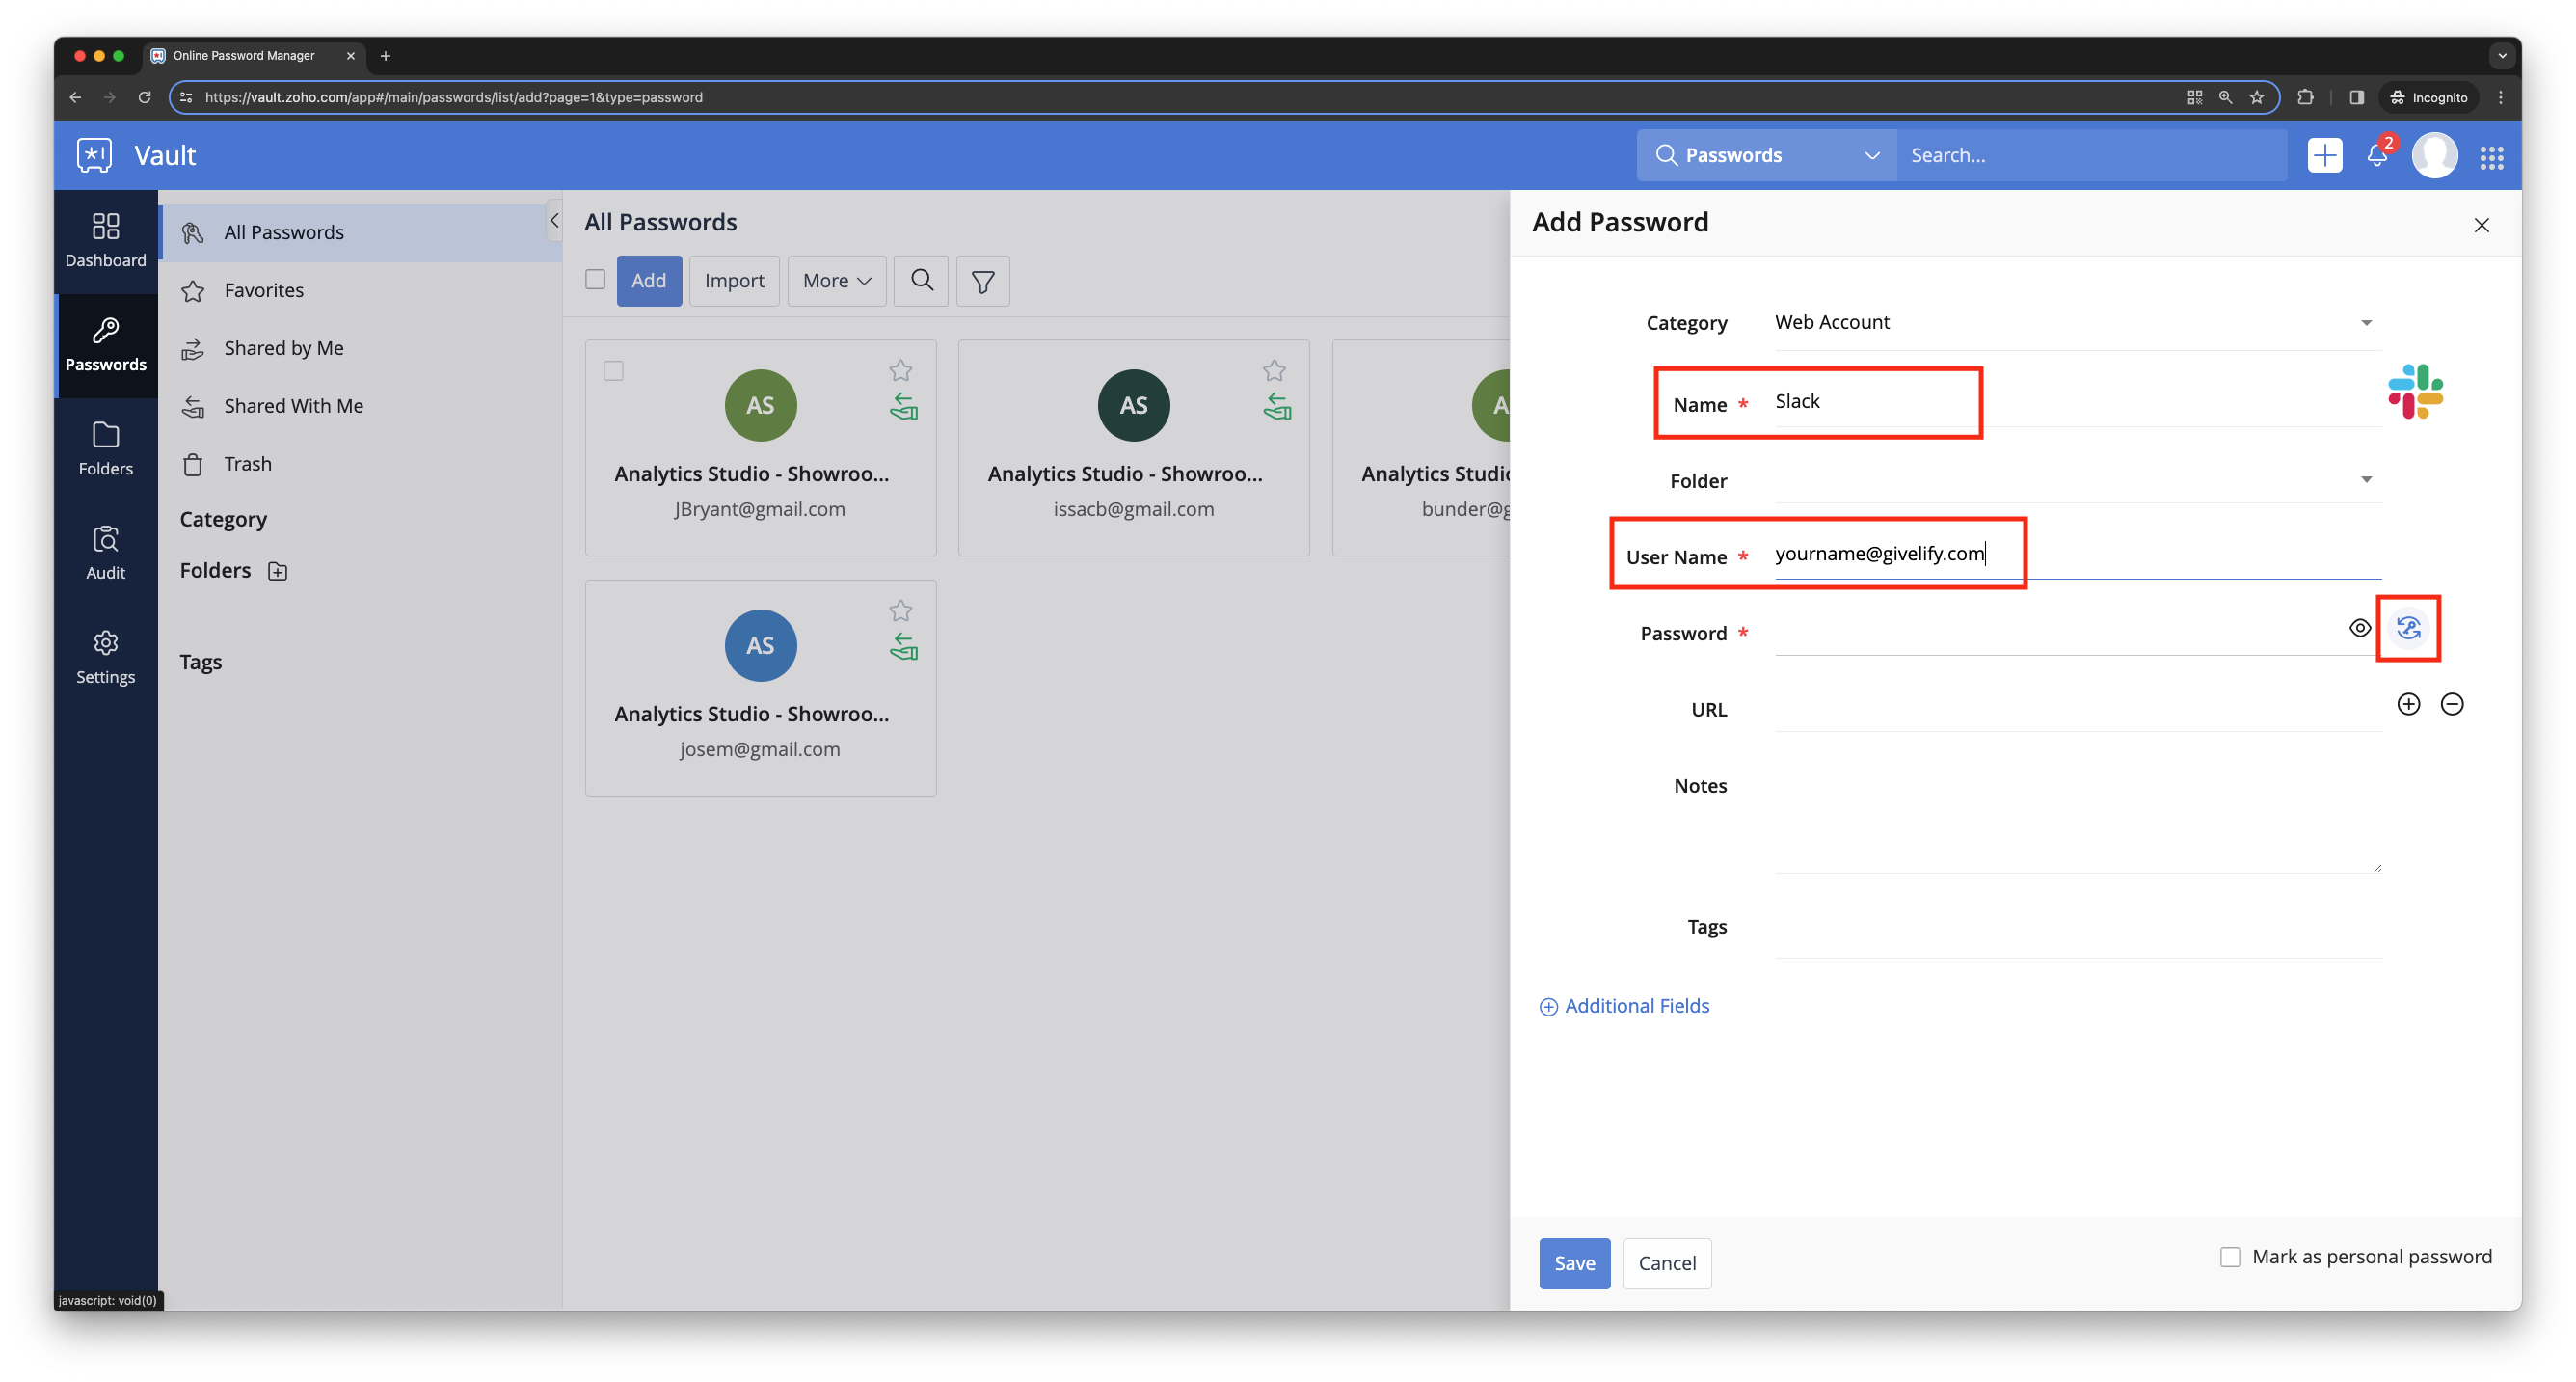
Task: Click the header Search box
Action: pos(2090,155)
